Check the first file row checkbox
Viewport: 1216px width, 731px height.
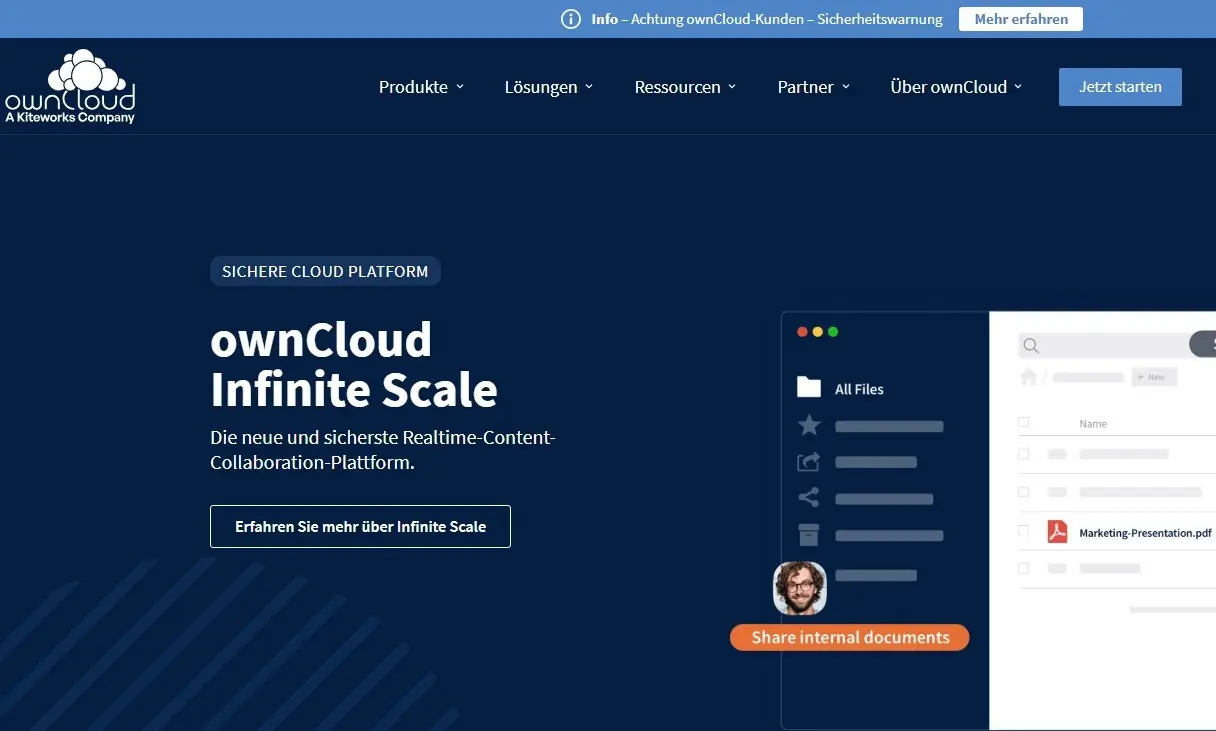coord(1023,454)
